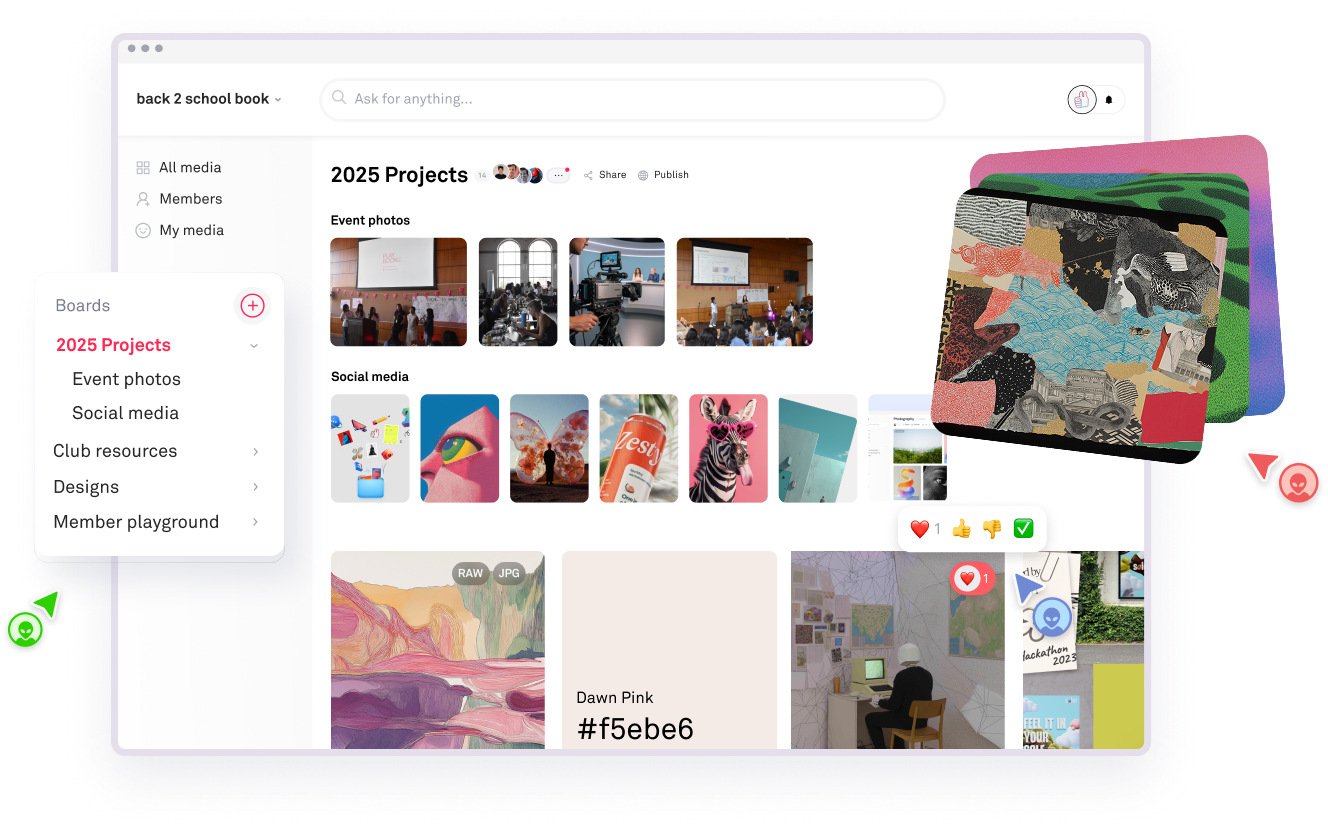Expand the Club resources board
The width and height of the screenshot is (1328, 831).
[256, 452]
